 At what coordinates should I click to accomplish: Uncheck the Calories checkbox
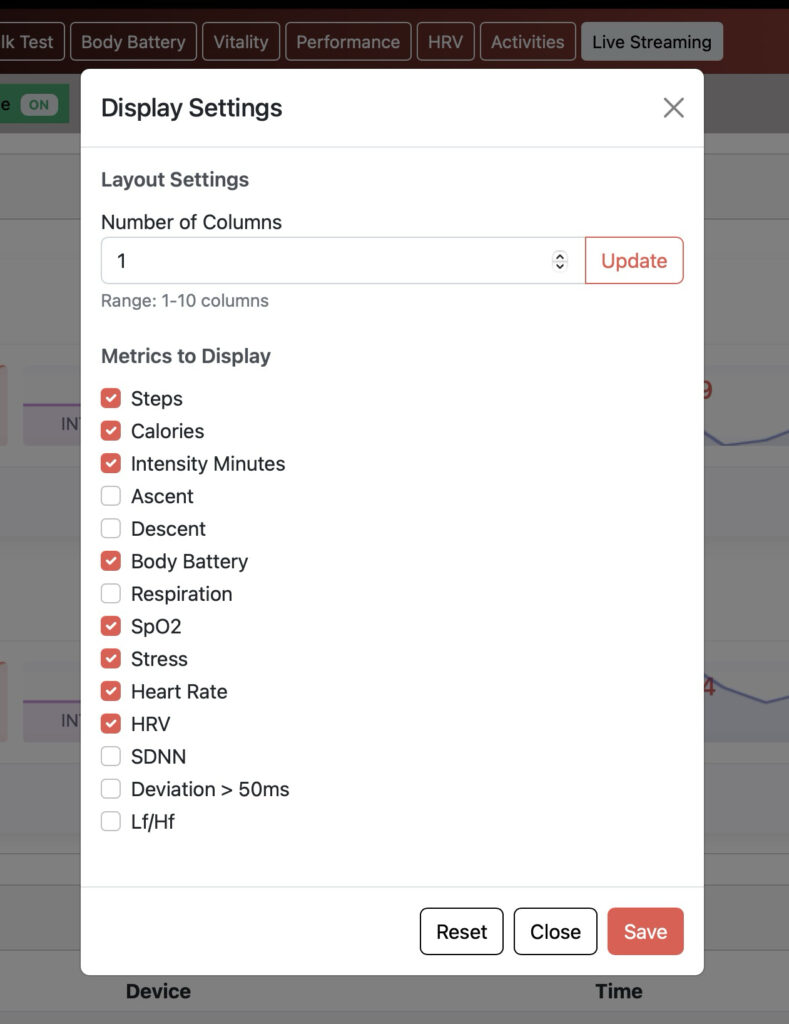pos(111,431)
